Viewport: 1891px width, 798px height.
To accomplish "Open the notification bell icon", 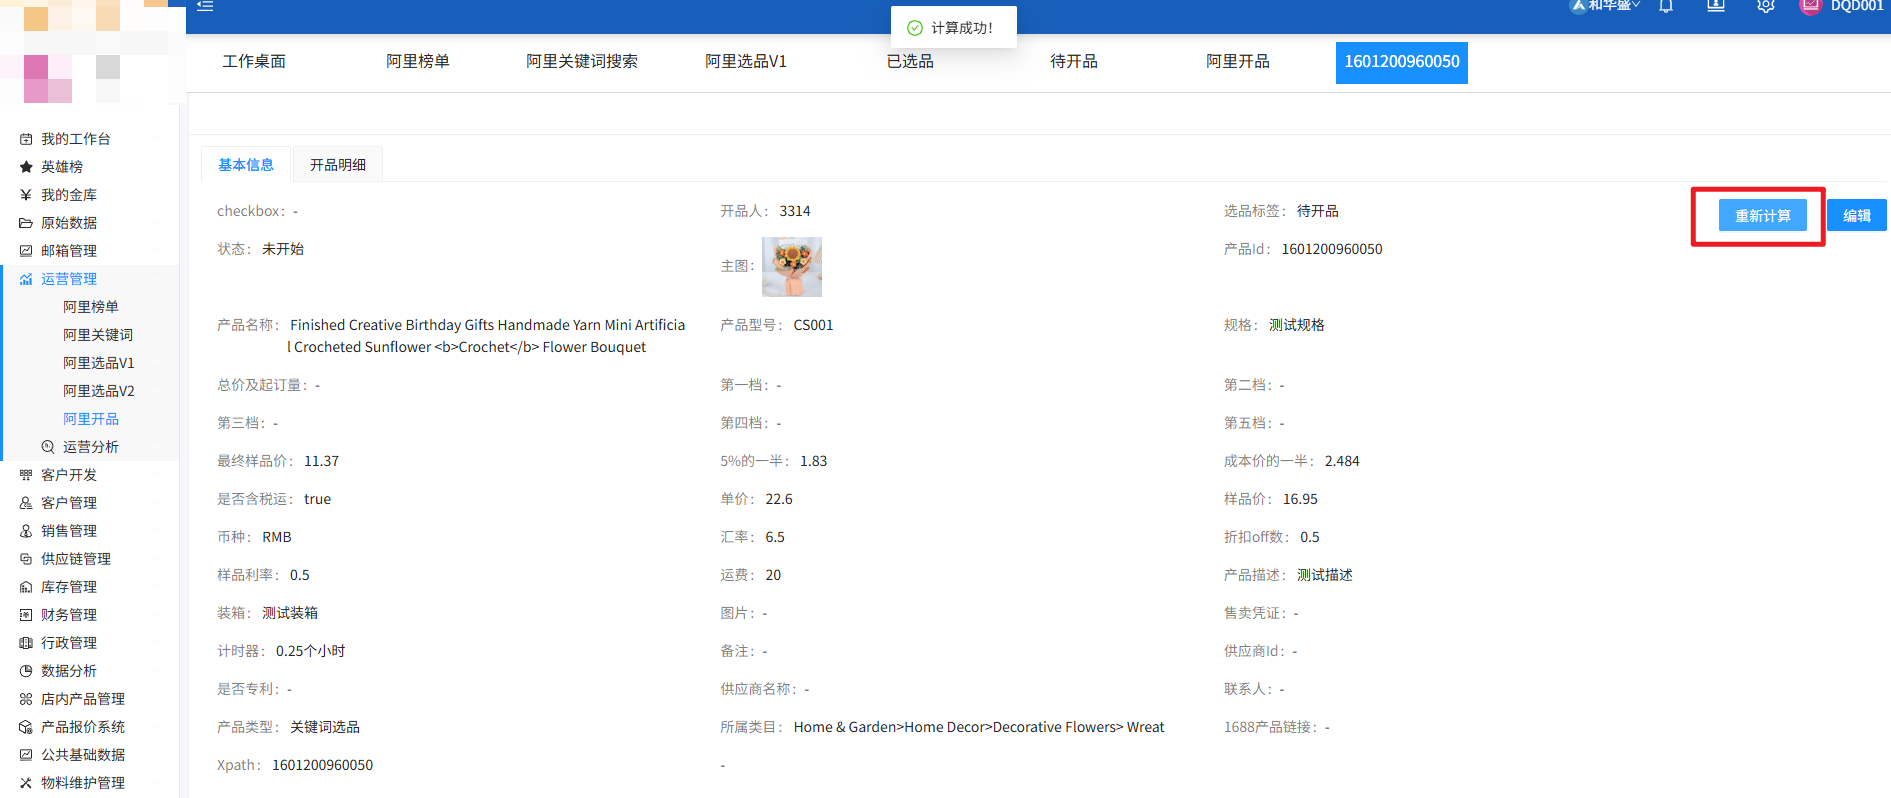I will (1666, 6).
